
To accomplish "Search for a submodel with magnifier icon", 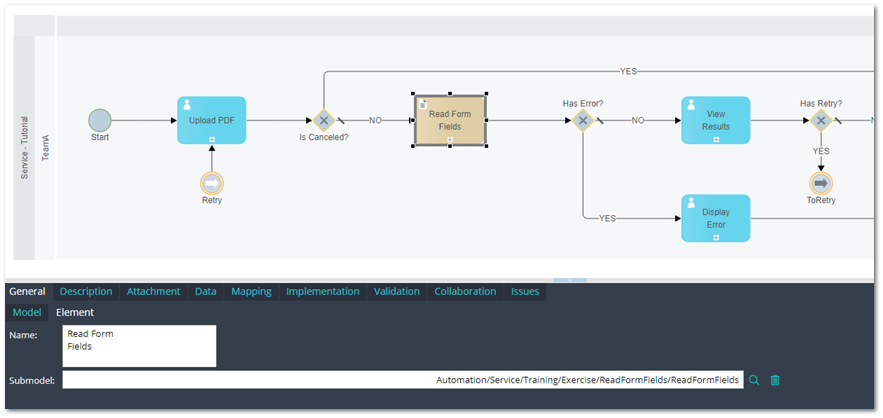I will tap(754, 380).
